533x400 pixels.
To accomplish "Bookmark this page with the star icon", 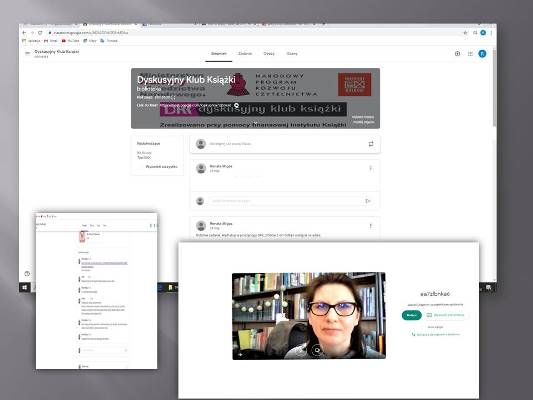I will coord(465,33).
